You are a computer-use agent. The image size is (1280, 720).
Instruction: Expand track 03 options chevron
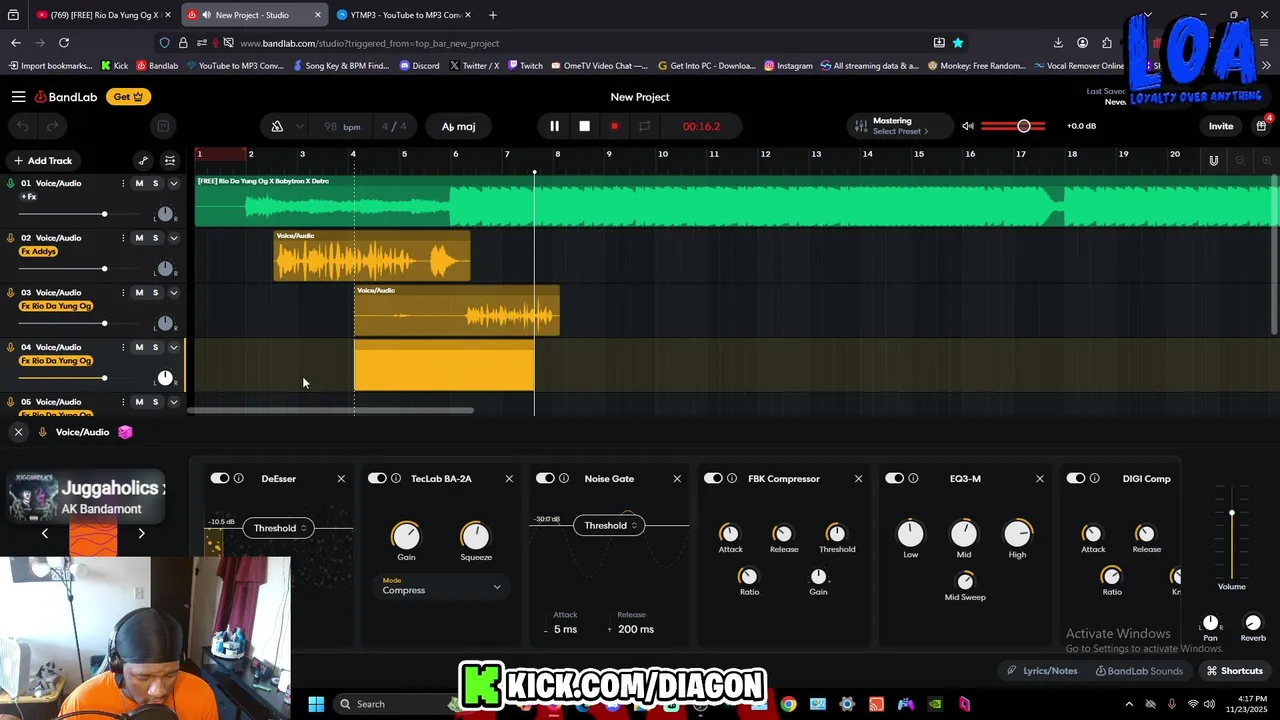[x=173, y=292]
